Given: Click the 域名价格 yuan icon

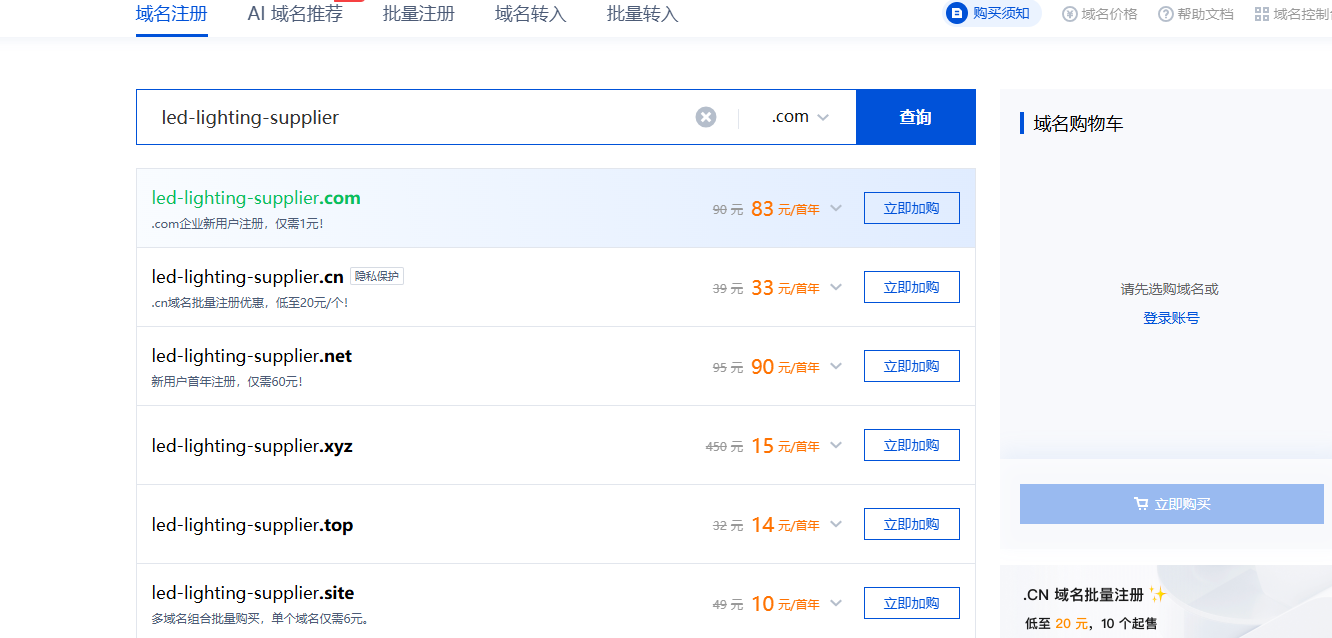Looking at the screenshot, I should click(1070, 14).
